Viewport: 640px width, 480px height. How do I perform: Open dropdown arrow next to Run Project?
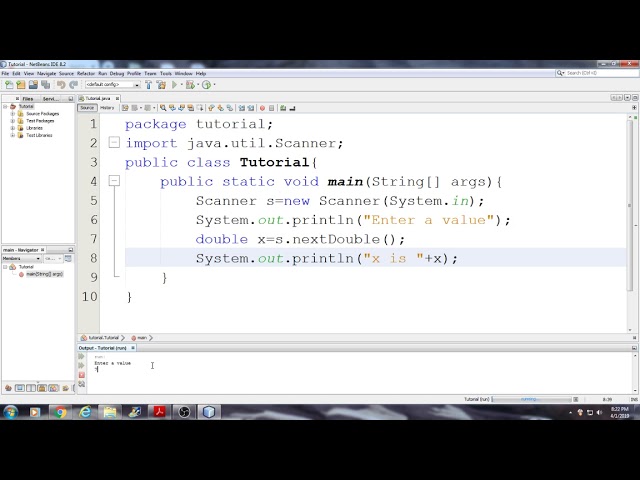coord(181,84)
